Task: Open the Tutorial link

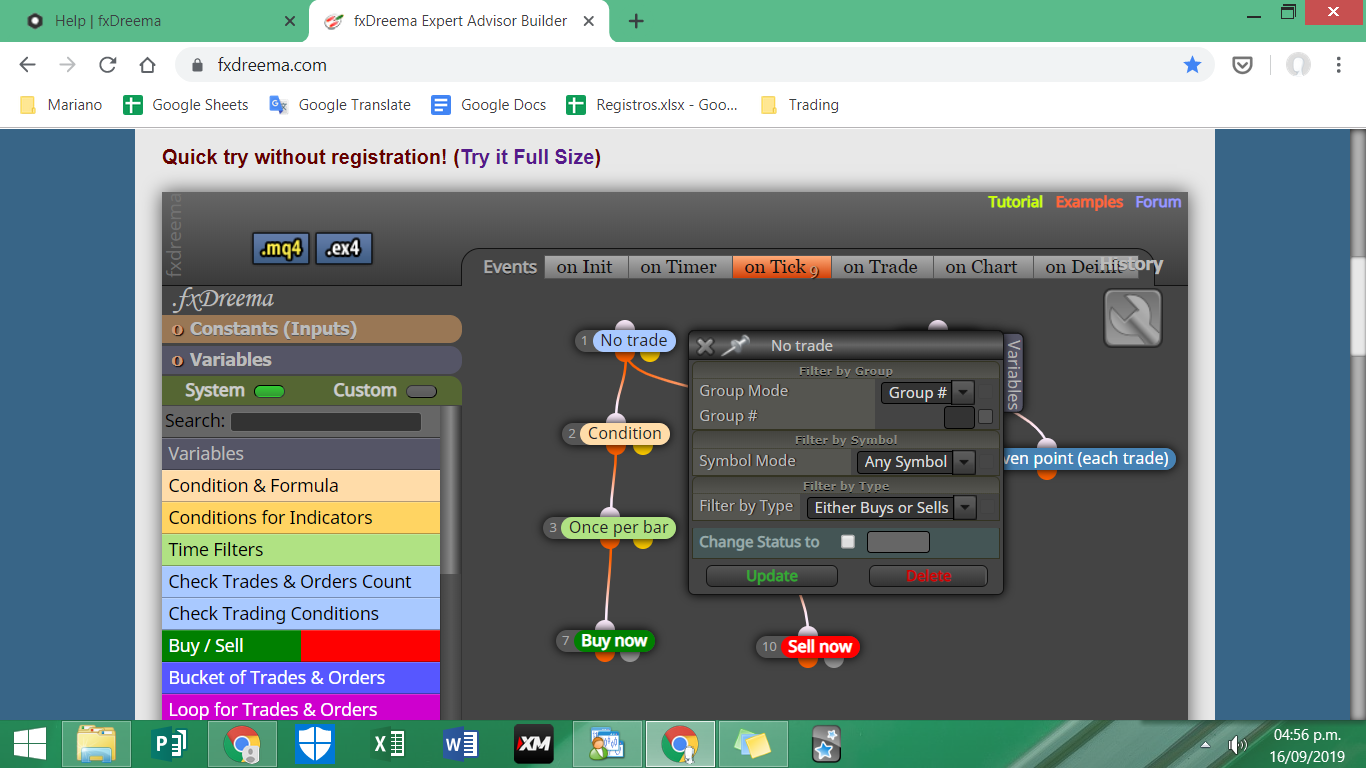Action: [x=1015, y=202]
